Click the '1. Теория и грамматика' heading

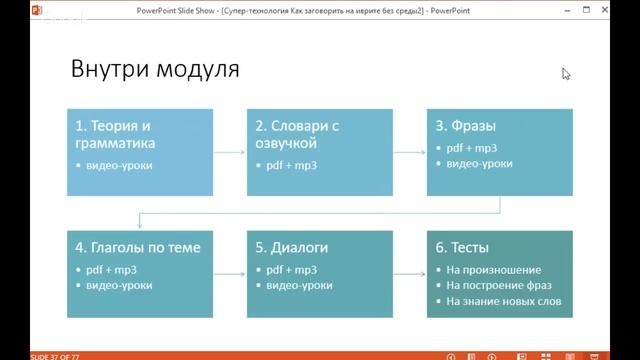[x=115, y=134]
